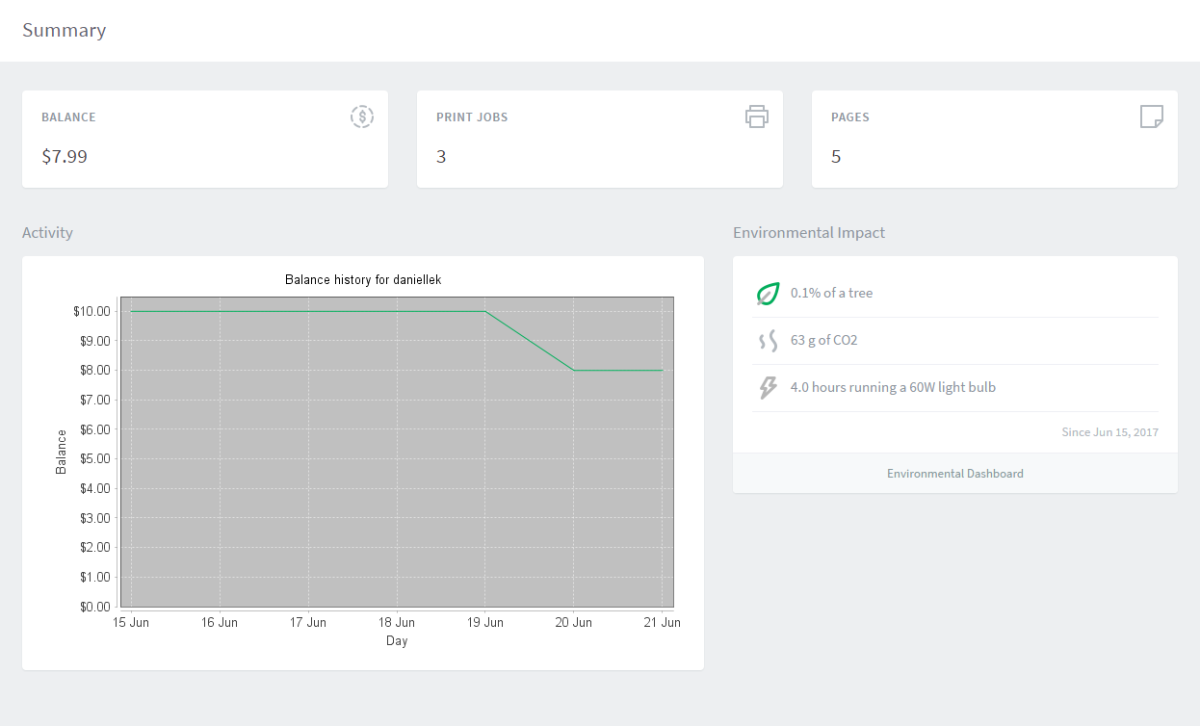This screenshot has width=1200, height=726.
Task: Click the chart title for daniellek
Action: coord(361,279)
